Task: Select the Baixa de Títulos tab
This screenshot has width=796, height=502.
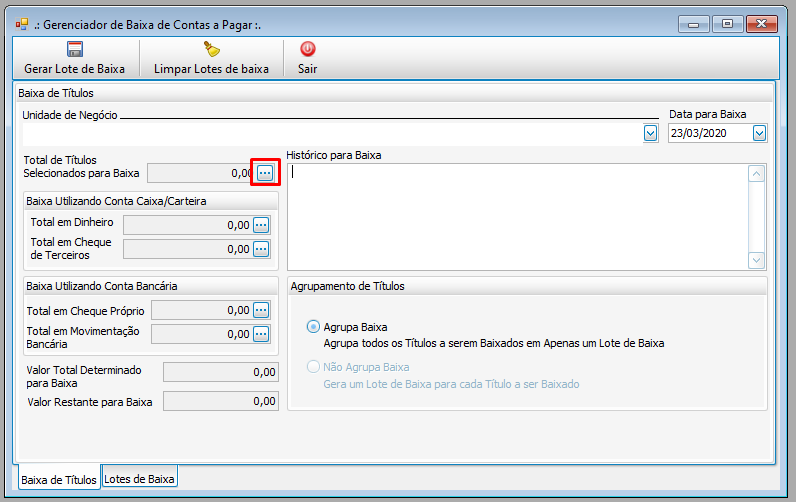Action: click(x=59, y=479)
